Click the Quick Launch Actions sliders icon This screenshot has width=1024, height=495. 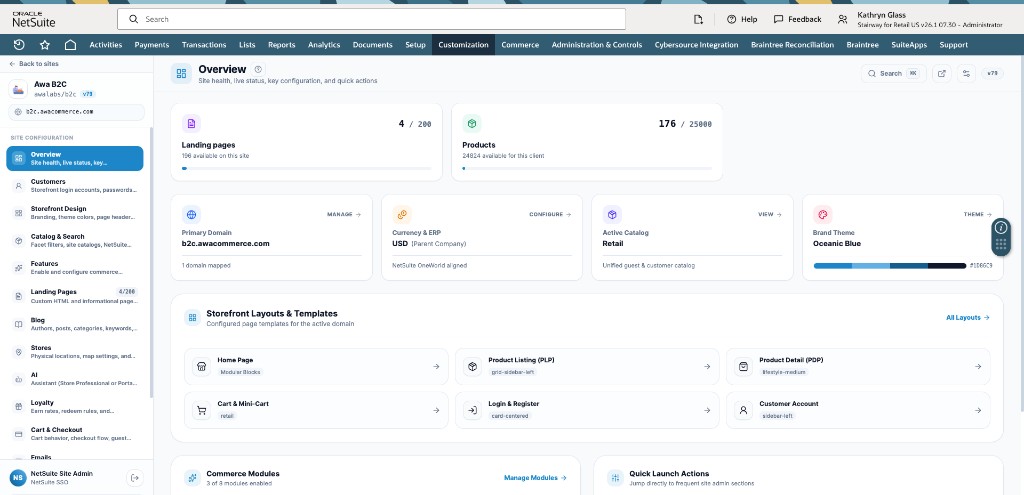(615, 478)
